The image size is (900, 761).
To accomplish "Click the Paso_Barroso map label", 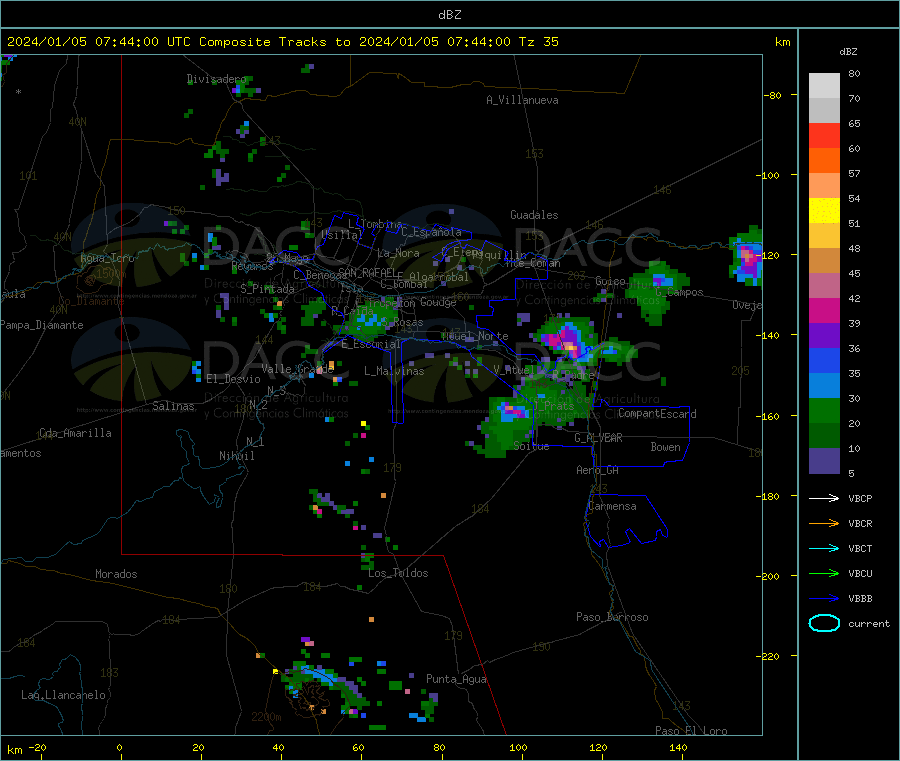I will click(612, 617).
